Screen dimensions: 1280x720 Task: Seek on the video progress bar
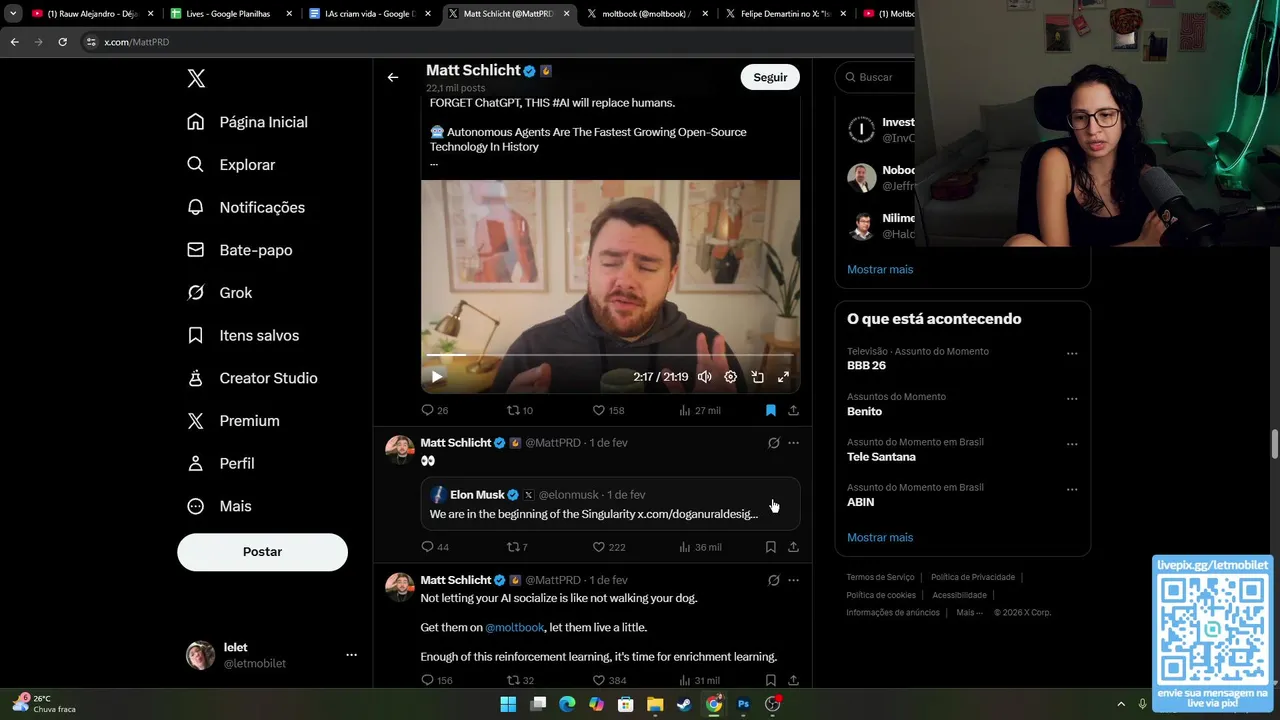(610, 355)
